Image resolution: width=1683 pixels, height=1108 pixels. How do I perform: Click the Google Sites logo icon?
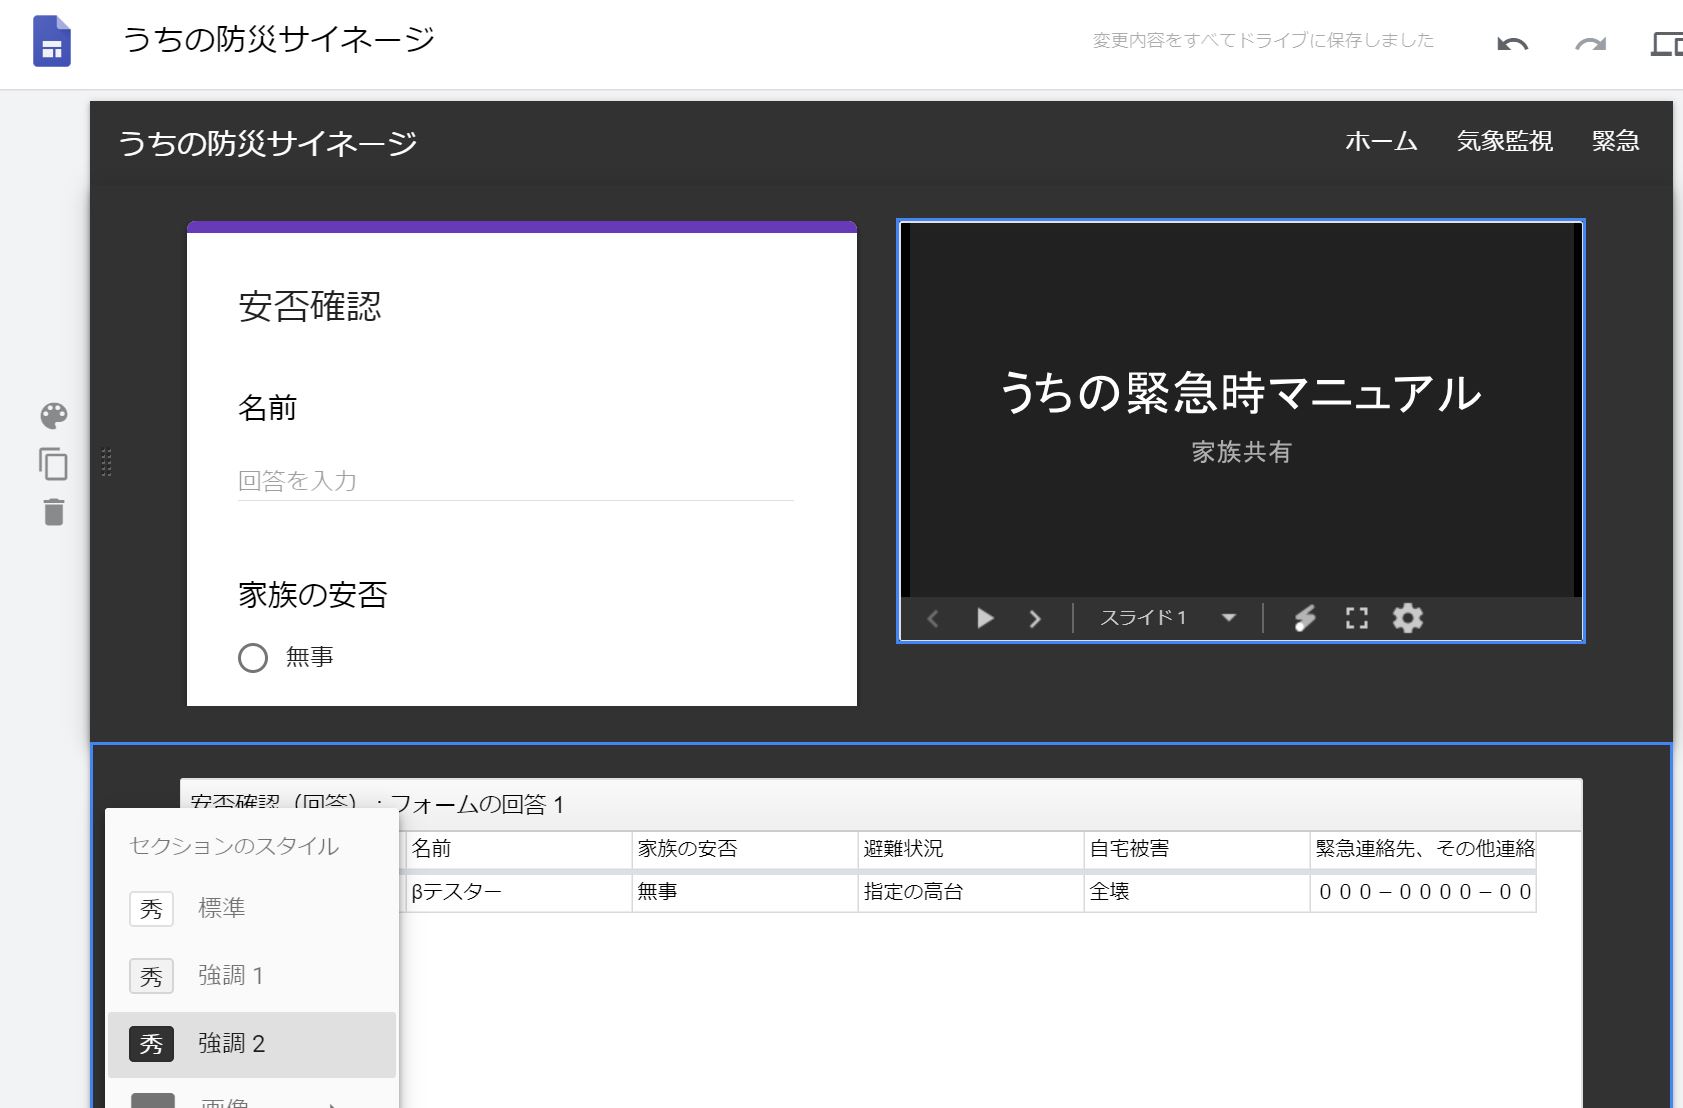[52, 42]
